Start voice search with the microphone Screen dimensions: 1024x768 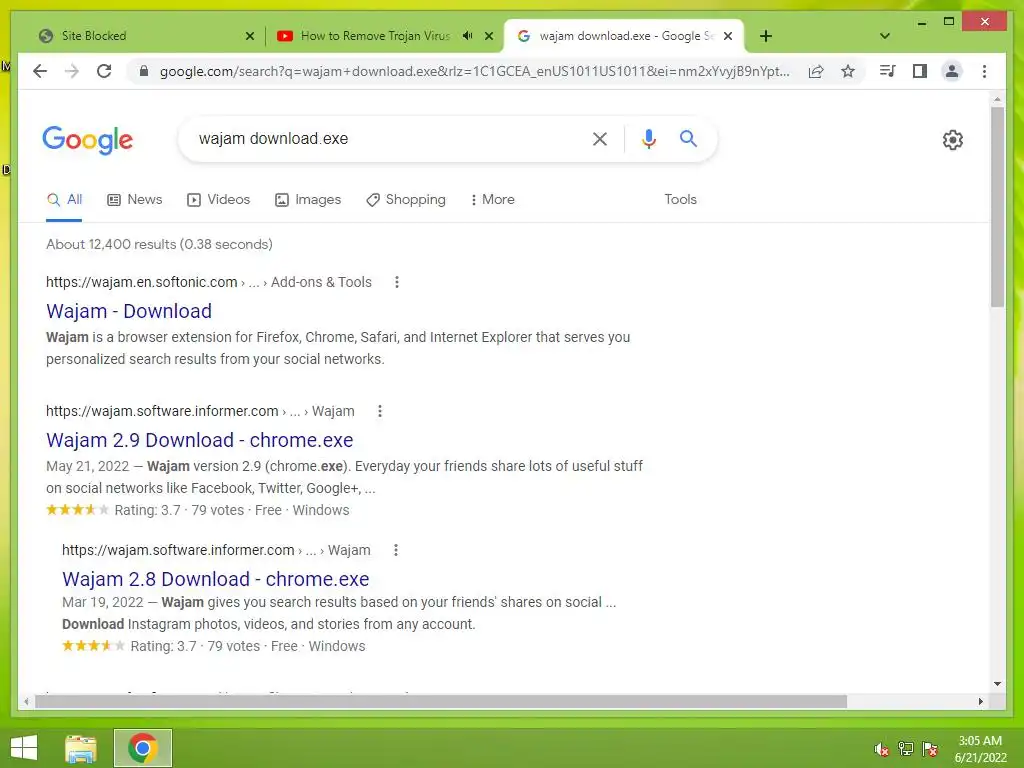pos(648,138)
